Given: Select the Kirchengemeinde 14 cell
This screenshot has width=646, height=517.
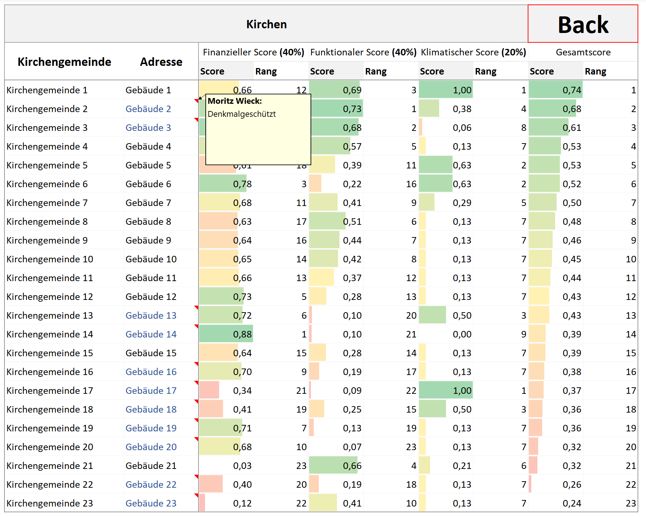Looking at the screenshot, I should [49, 335].
